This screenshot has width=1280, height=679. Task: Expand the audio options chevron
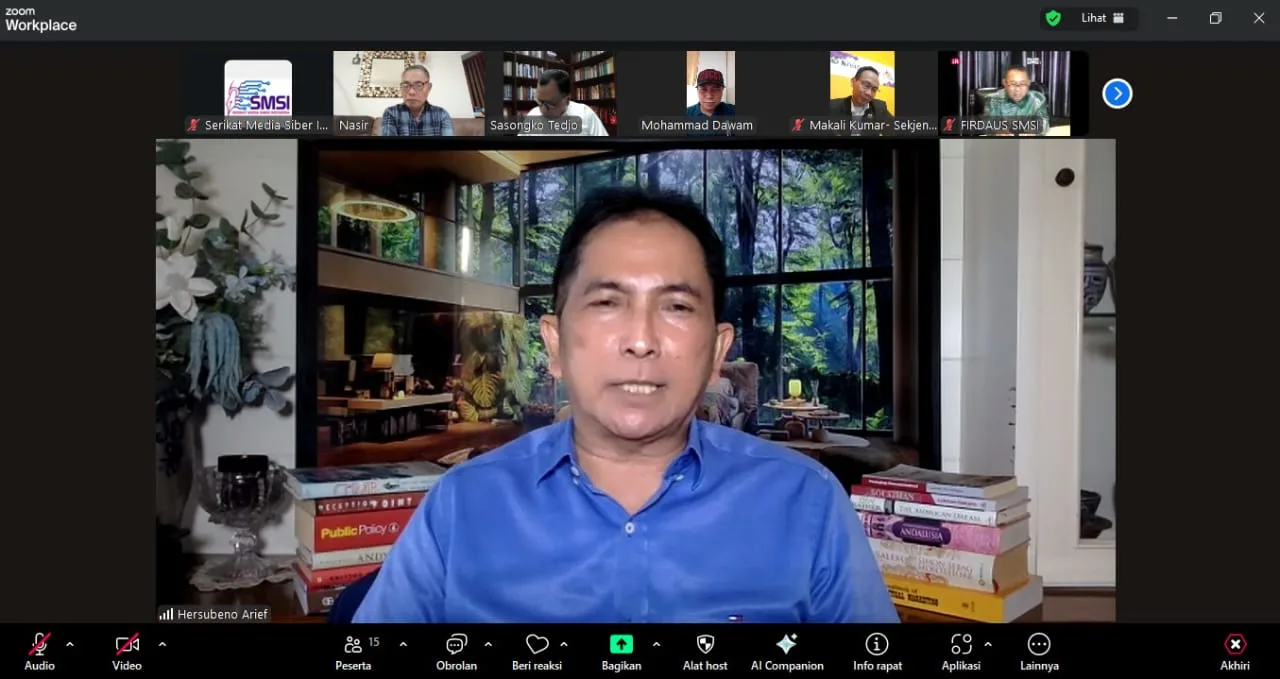[70, 644]
